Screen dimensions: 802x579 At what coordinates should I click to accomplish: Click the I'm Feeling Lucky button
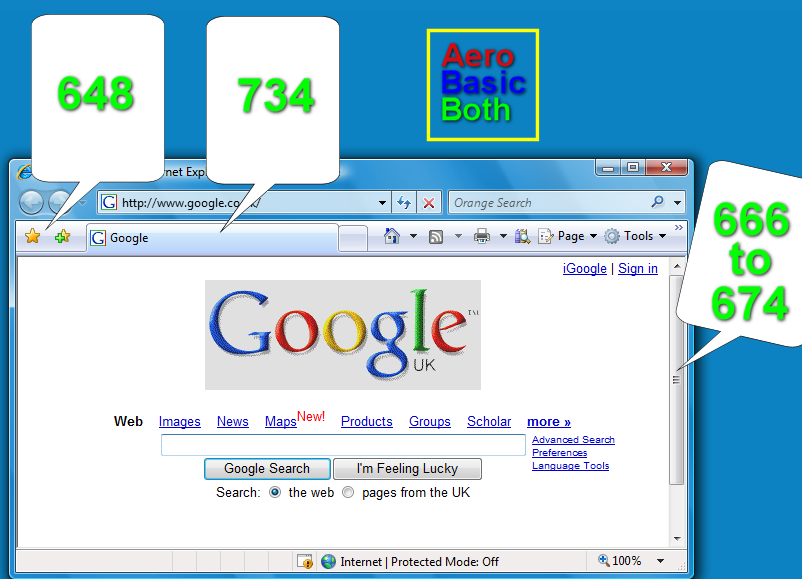[x=407, y=469]
